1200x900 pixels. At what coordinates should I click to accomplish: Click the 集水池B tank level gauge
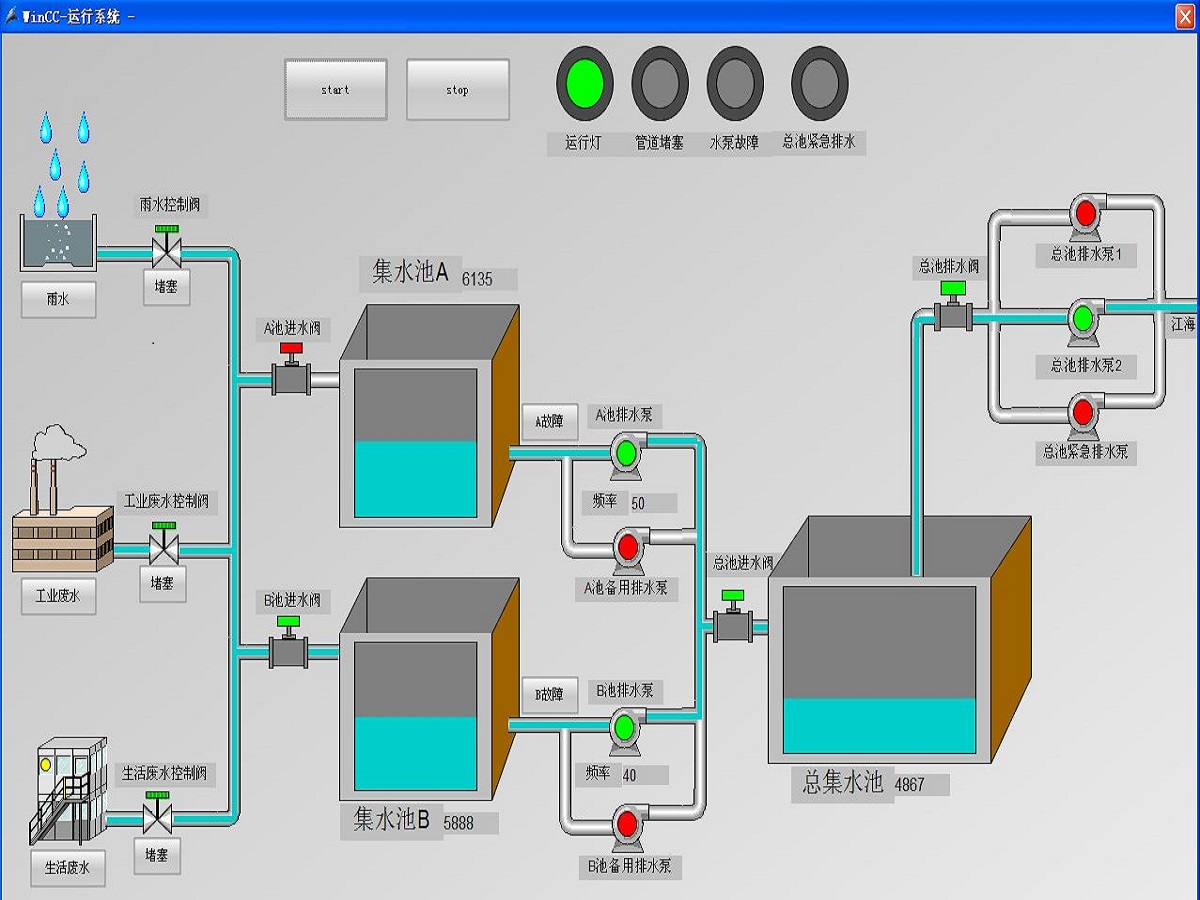[416, 716]
